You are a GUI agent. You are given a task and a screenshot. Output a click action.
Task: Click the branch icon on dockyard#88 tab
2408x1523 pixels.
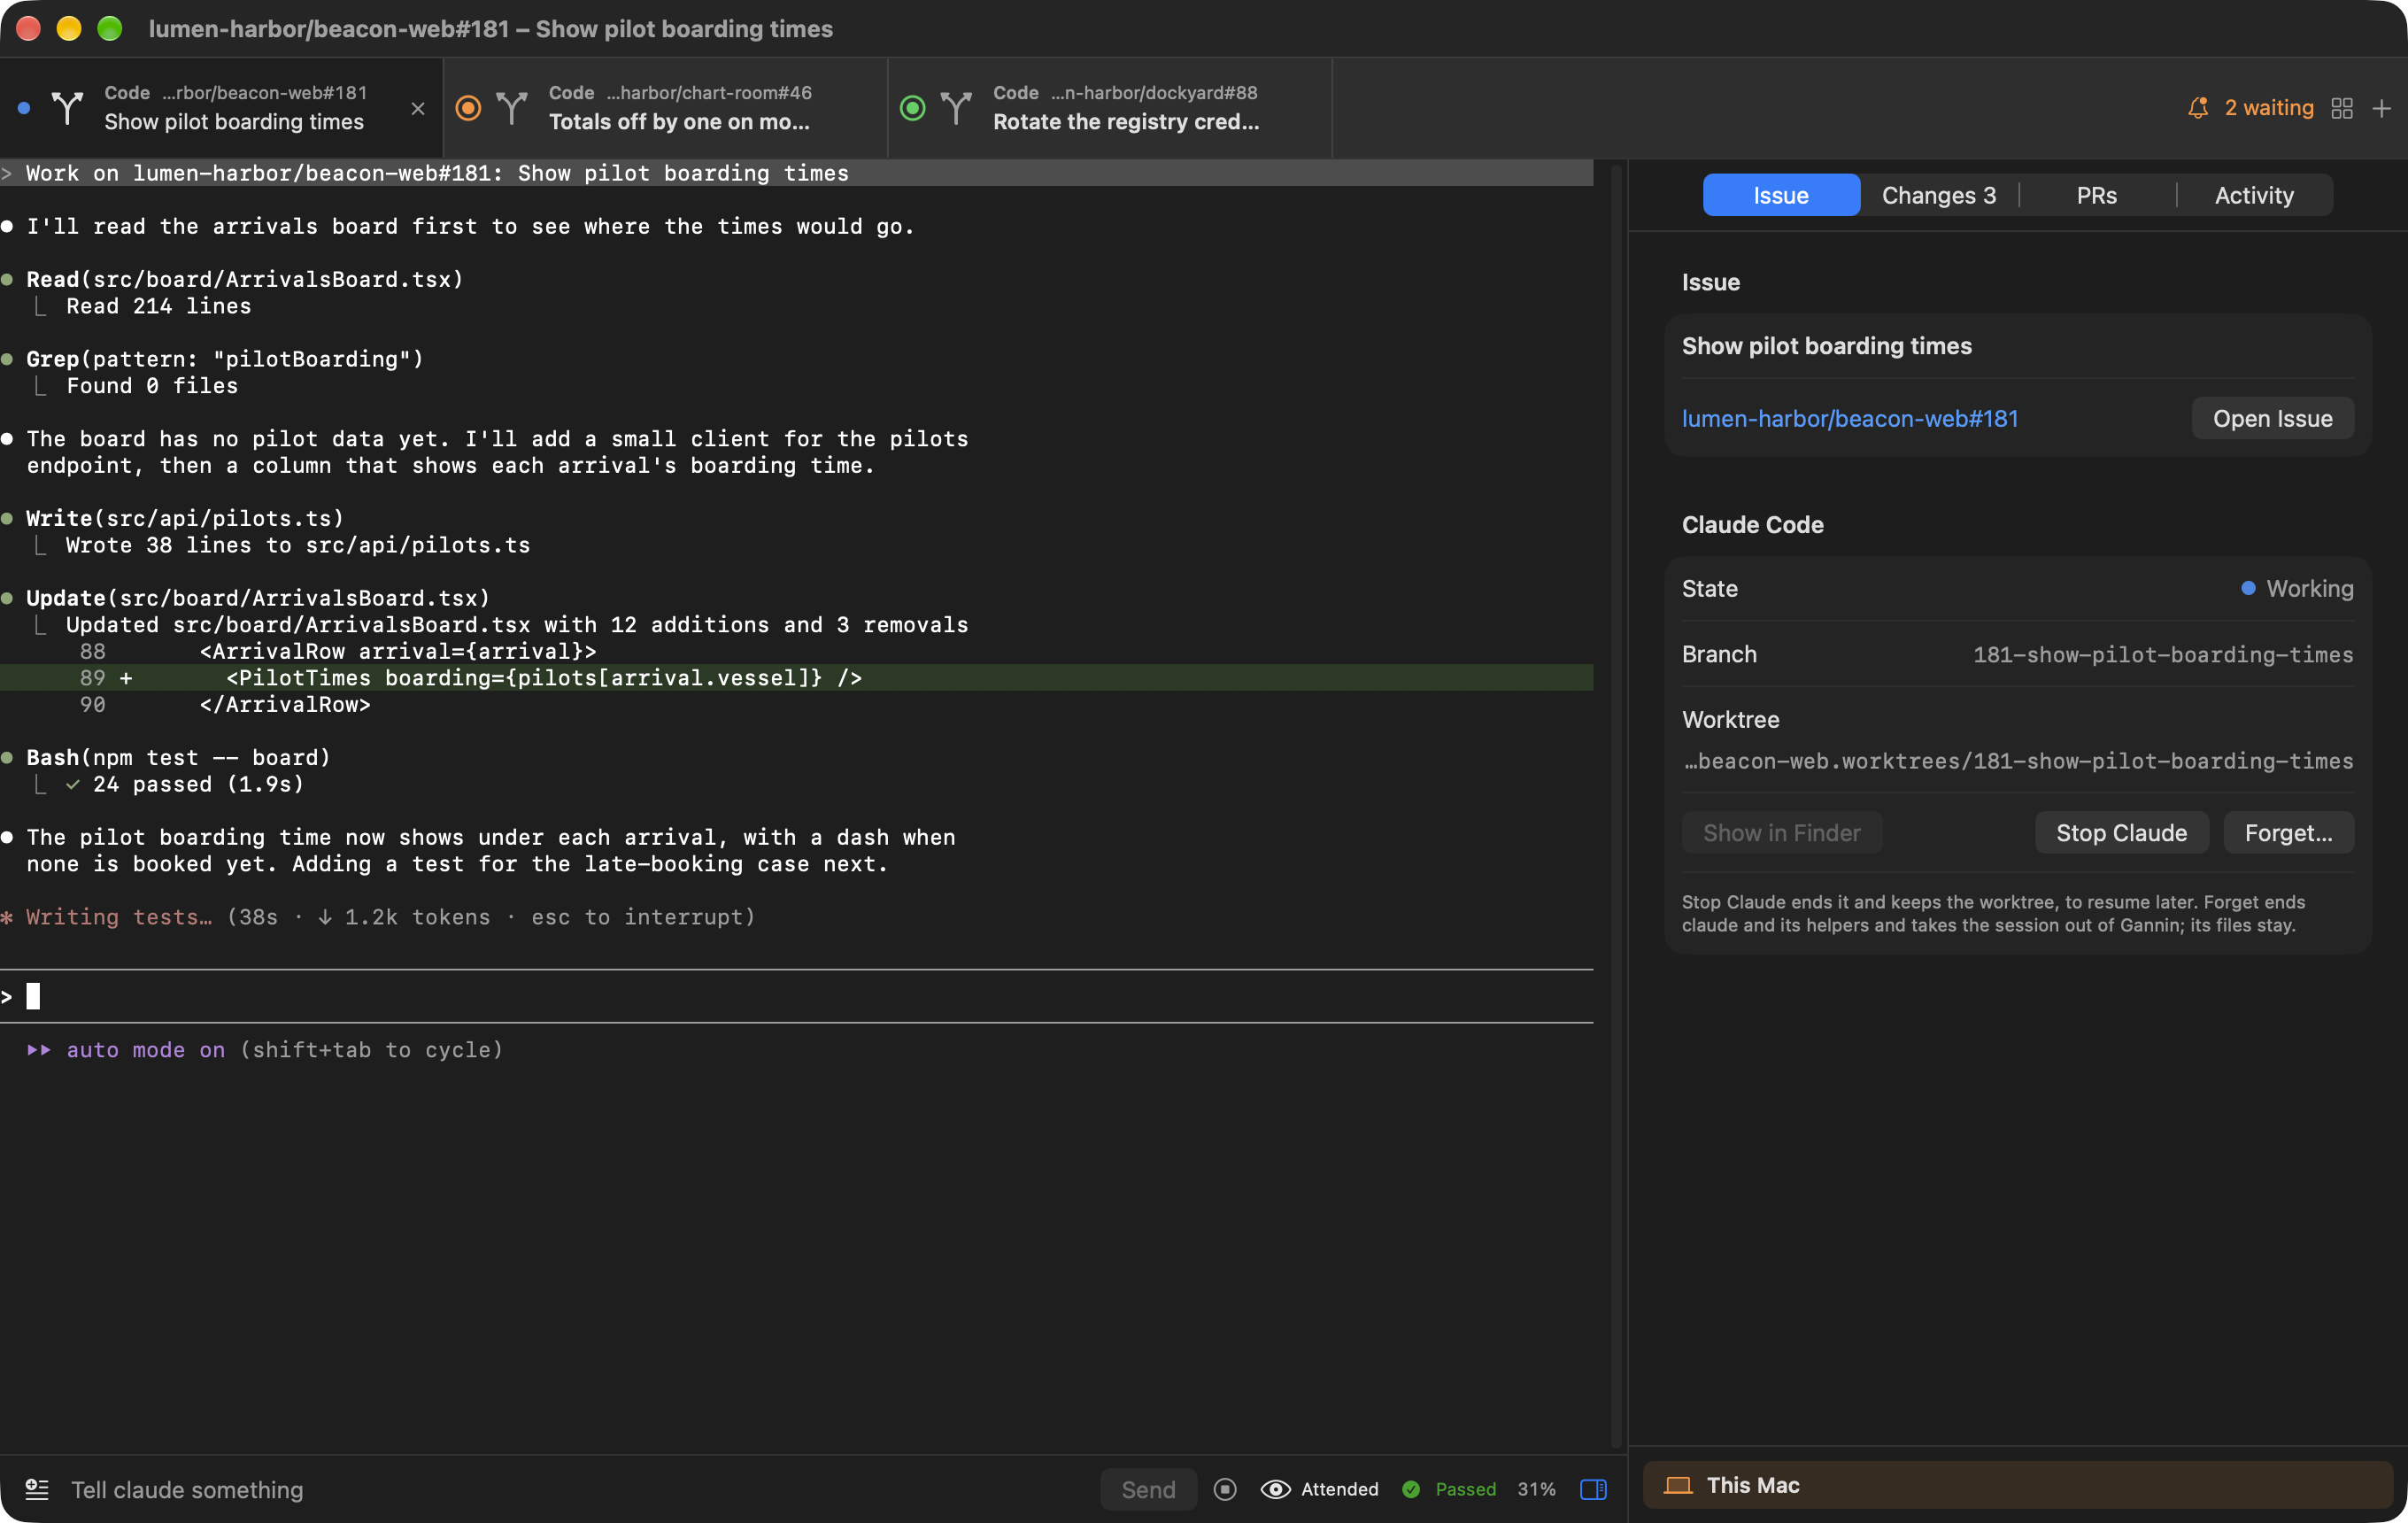[956, 107]
